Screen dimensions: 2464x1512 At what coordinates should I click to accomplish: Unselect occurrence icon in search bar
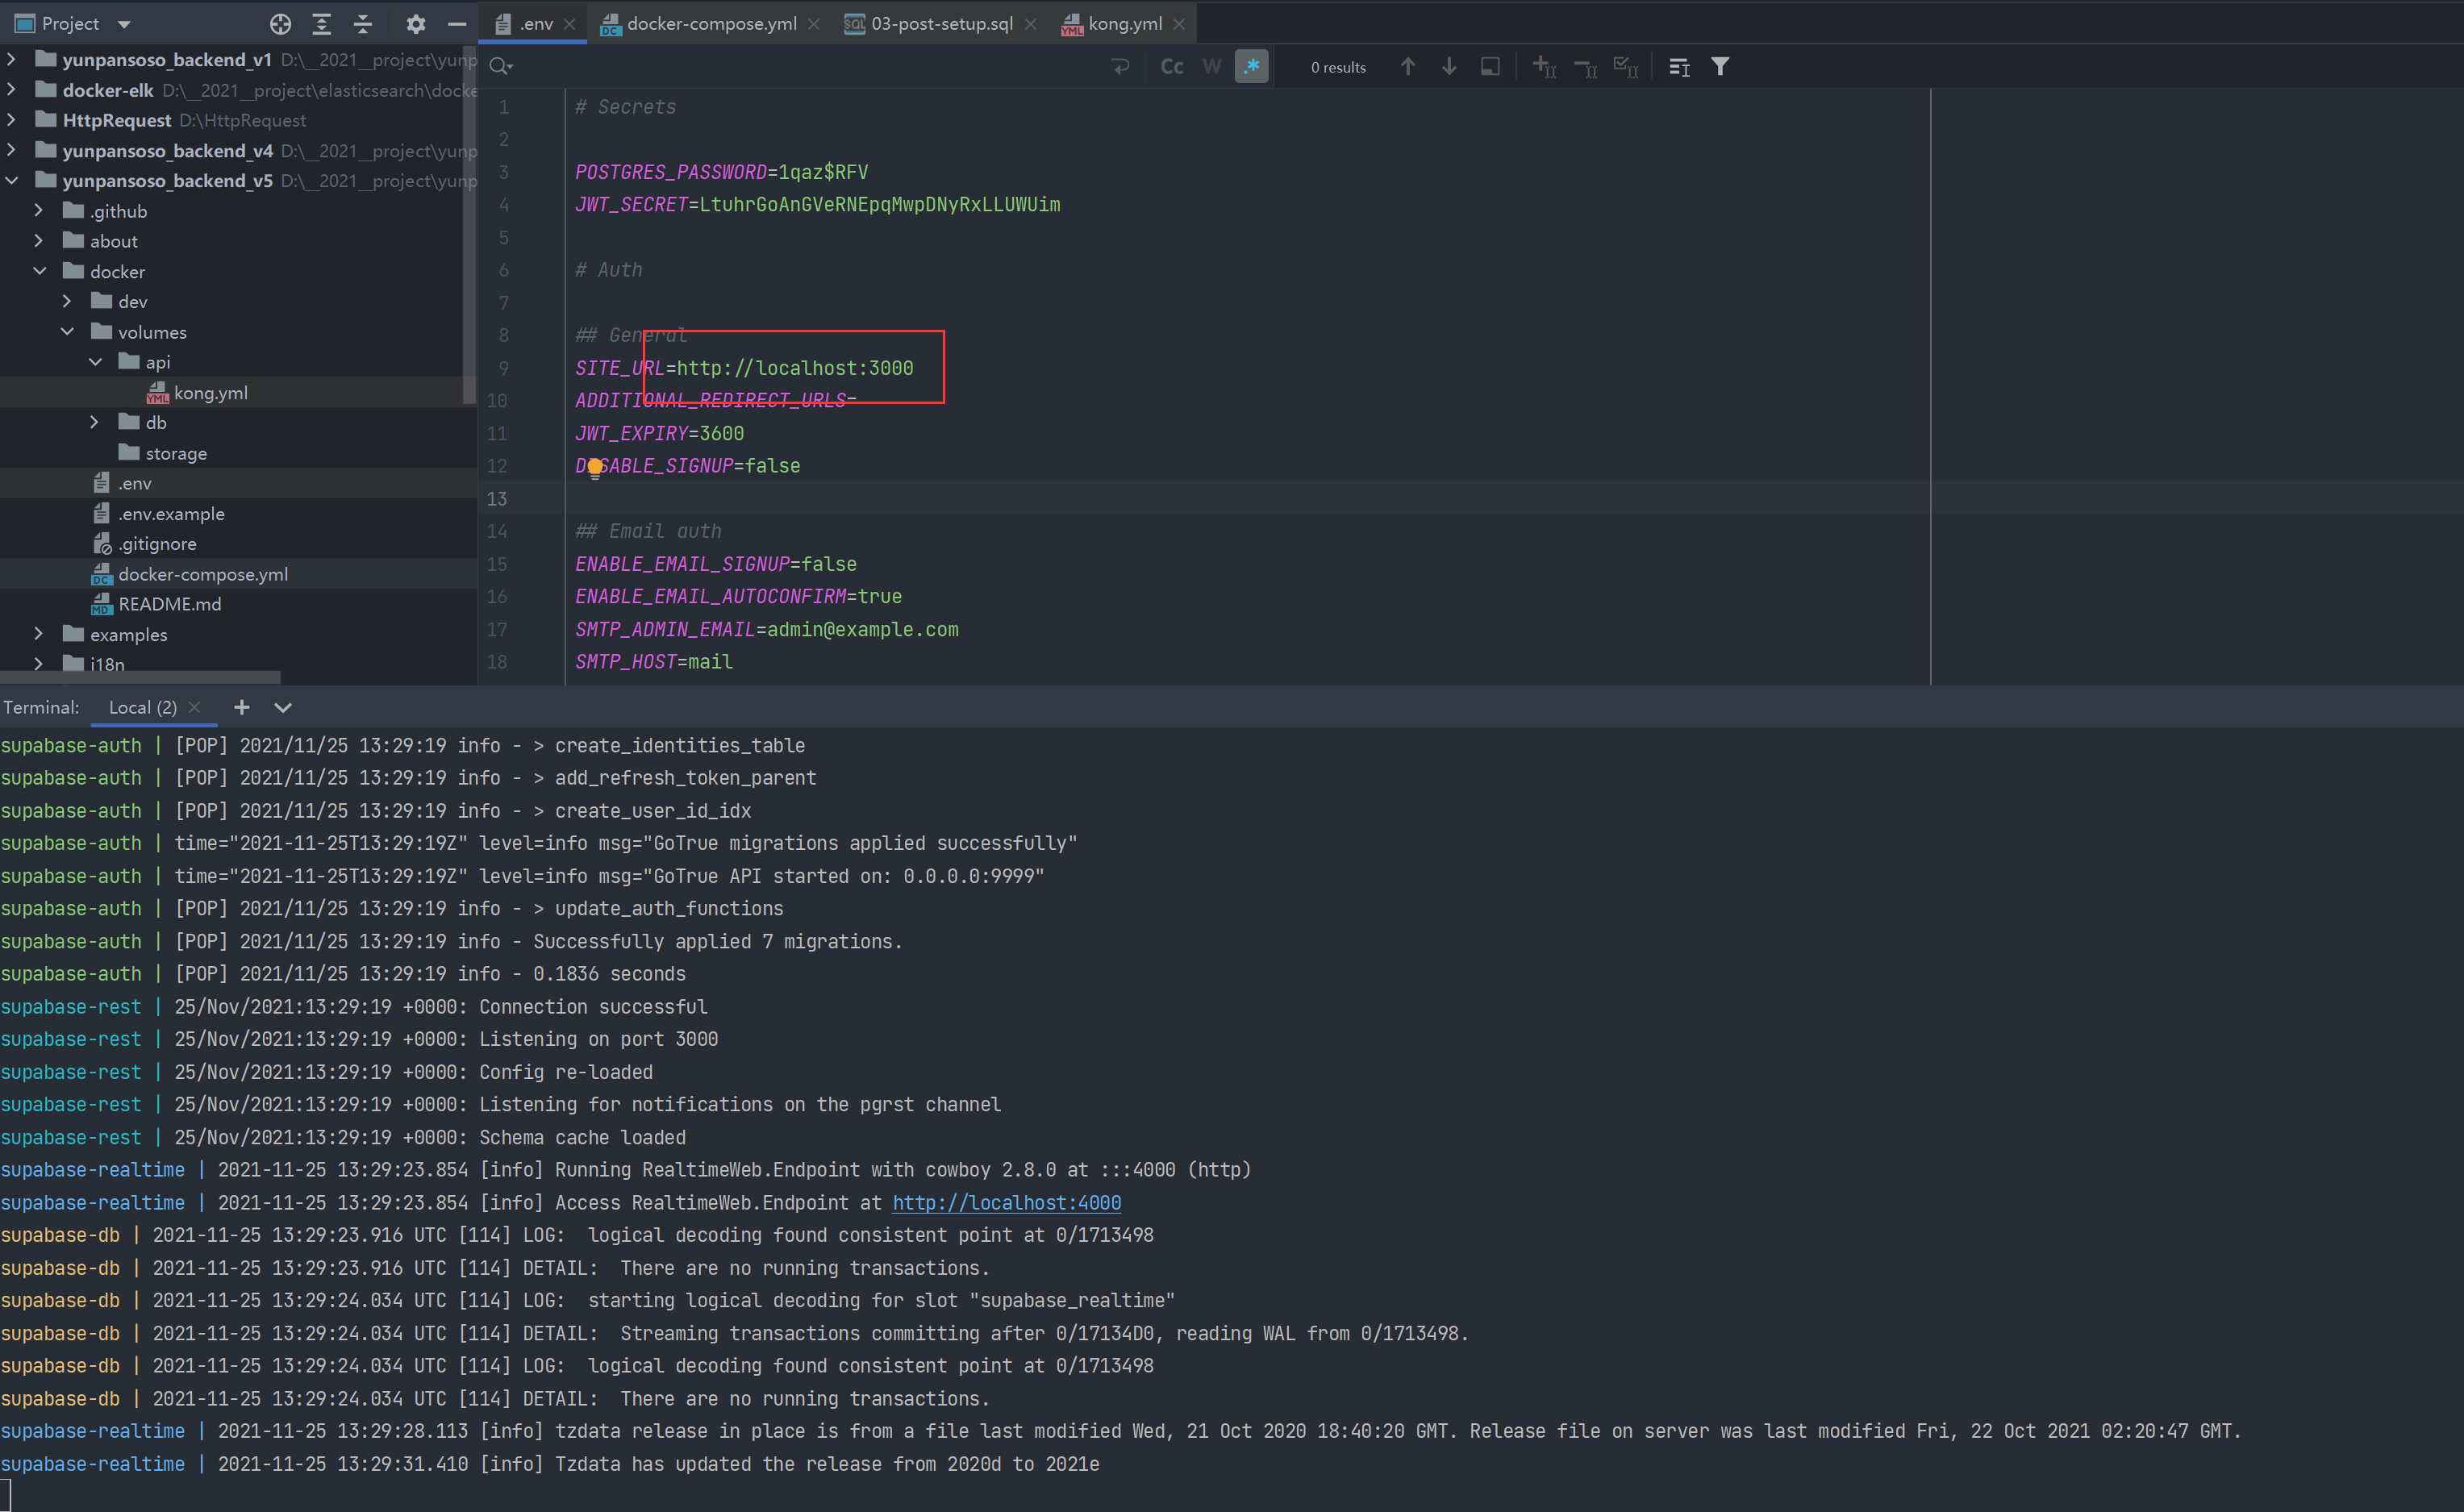(x=1585, y=67)
